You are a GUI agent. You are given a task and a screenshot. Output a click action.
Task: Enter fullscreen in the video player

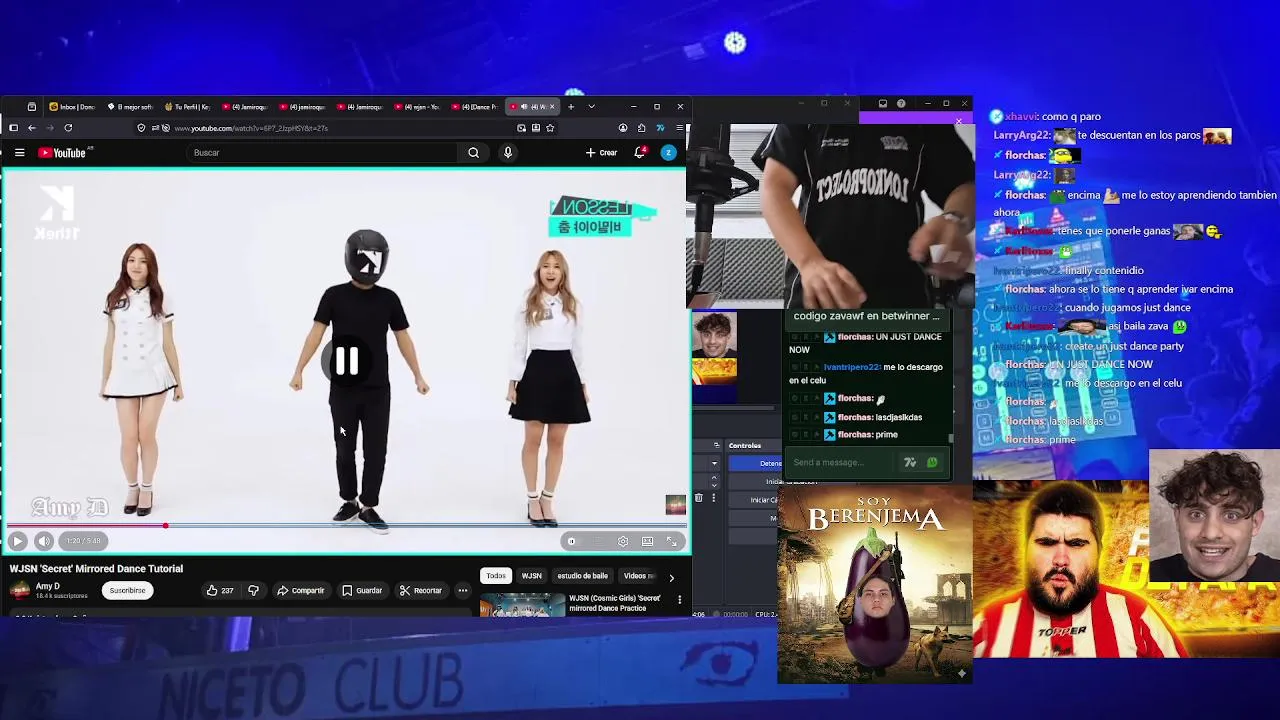click(x=672, y=541)
